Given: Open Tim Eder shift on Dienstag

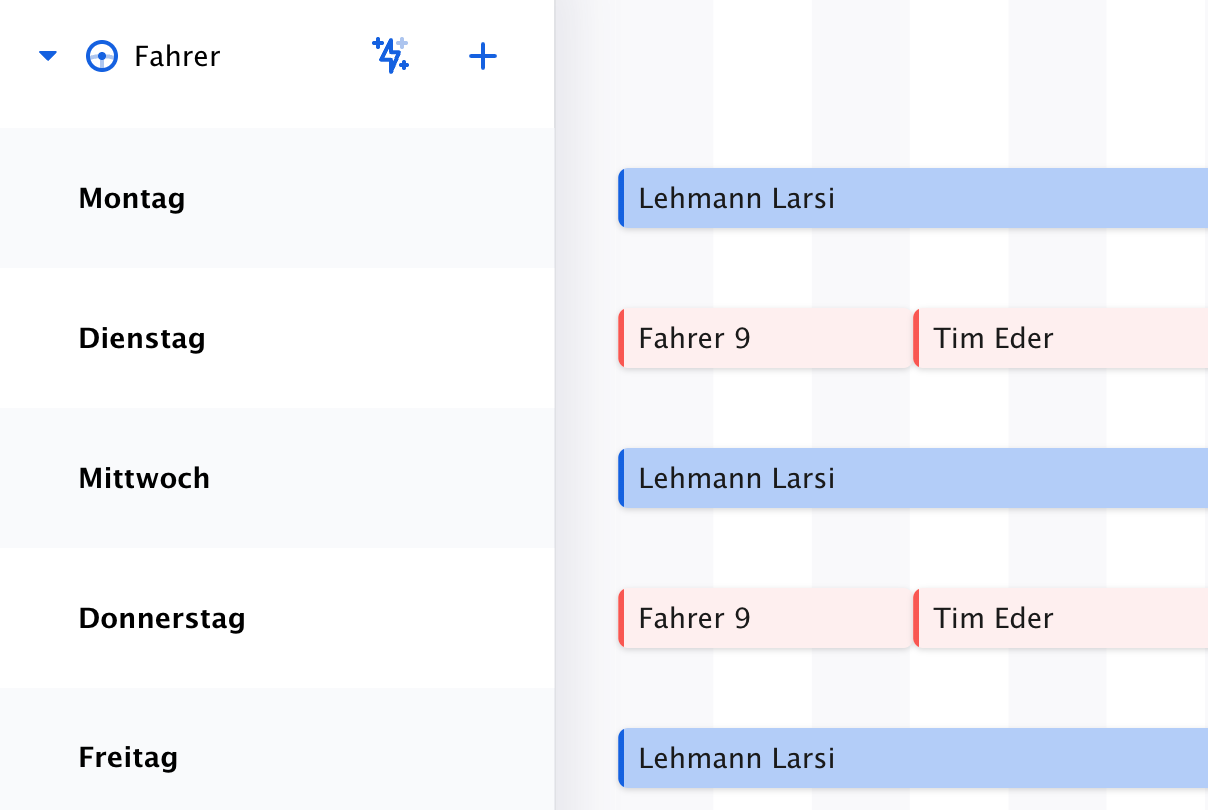Looking at the screenshot, I should tap(1060, 338).
